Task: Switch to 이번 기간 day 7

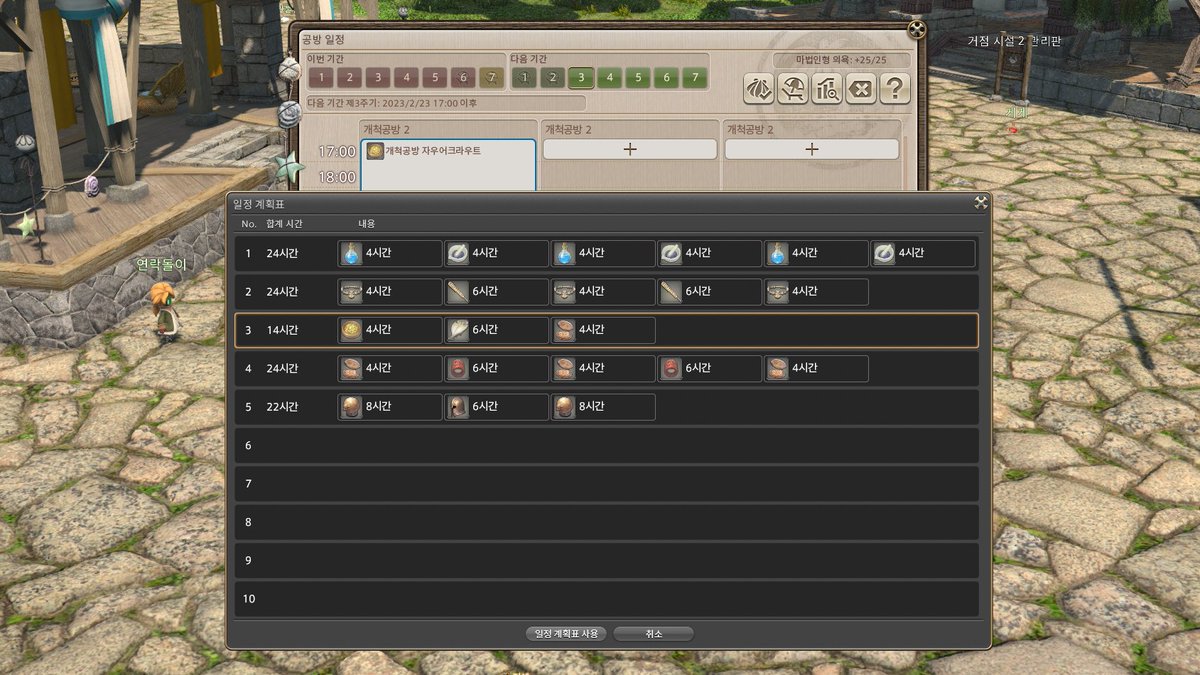Action: tap(491, 78)
